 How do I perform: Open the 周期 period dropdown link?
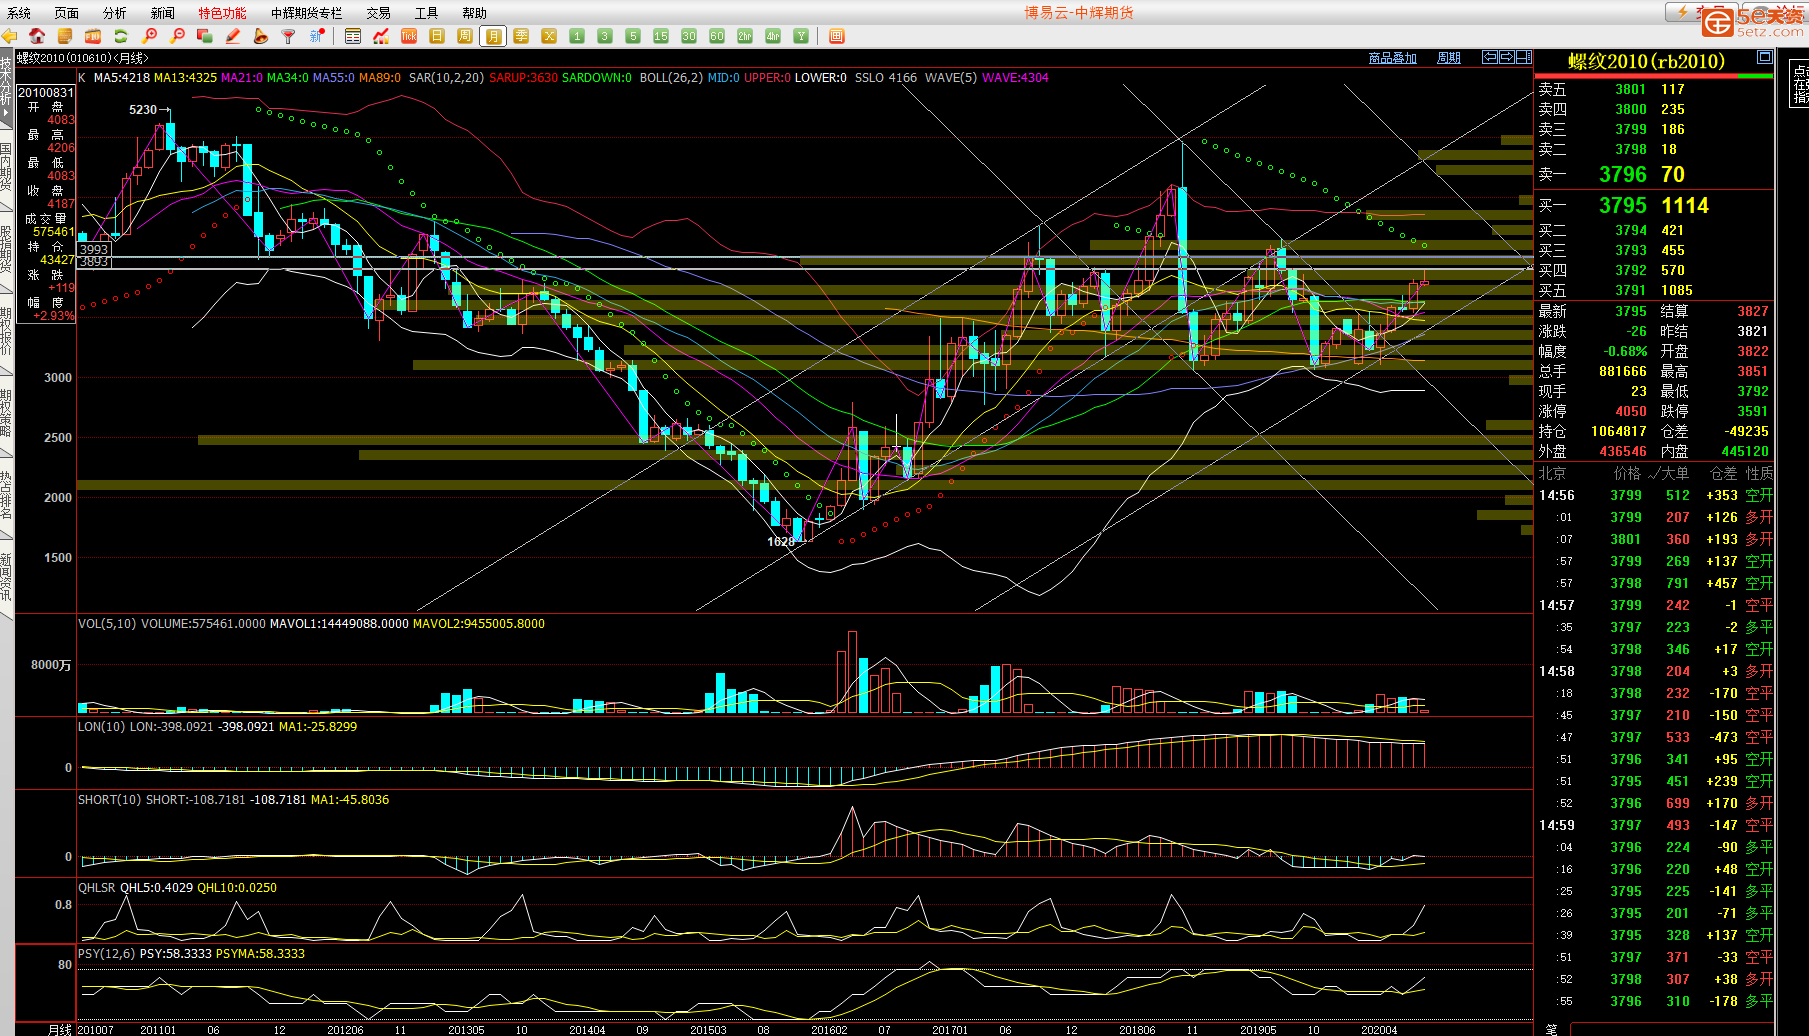click(x=1448, y=58)
